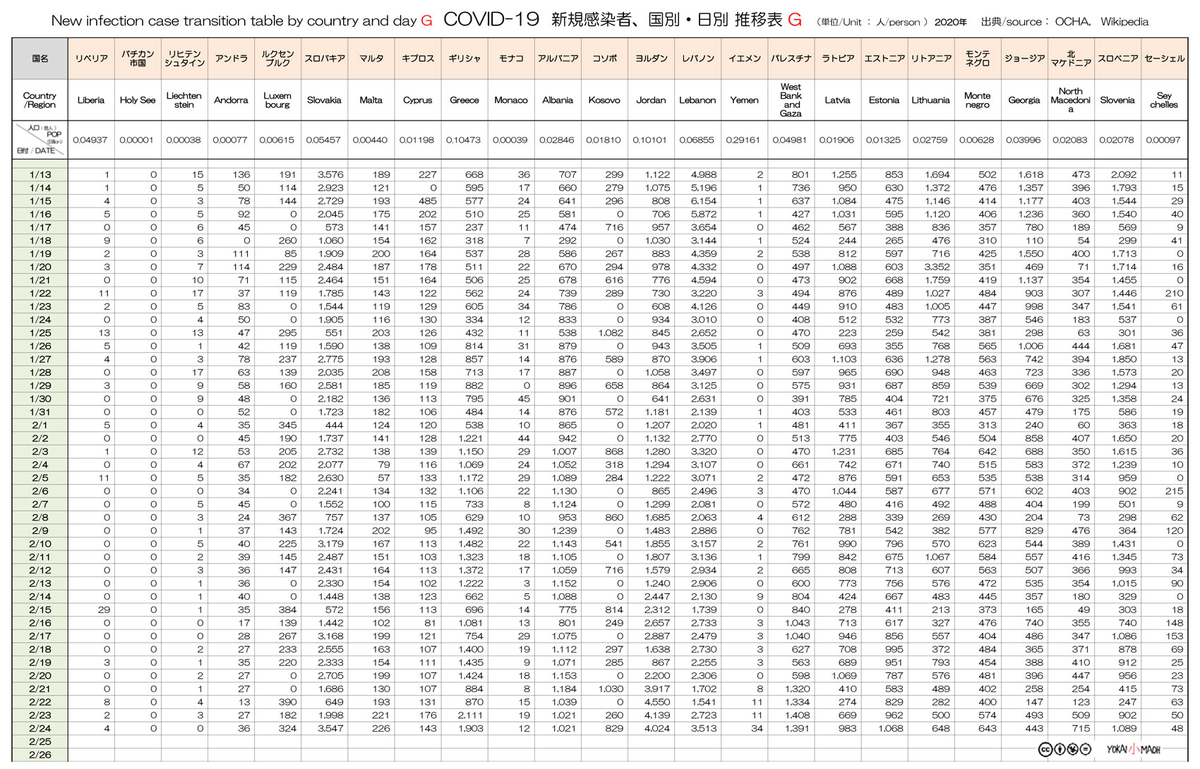1200x769 pixels.
Task: Click the 'Andorra' column header
Action: tap(231, 100)
